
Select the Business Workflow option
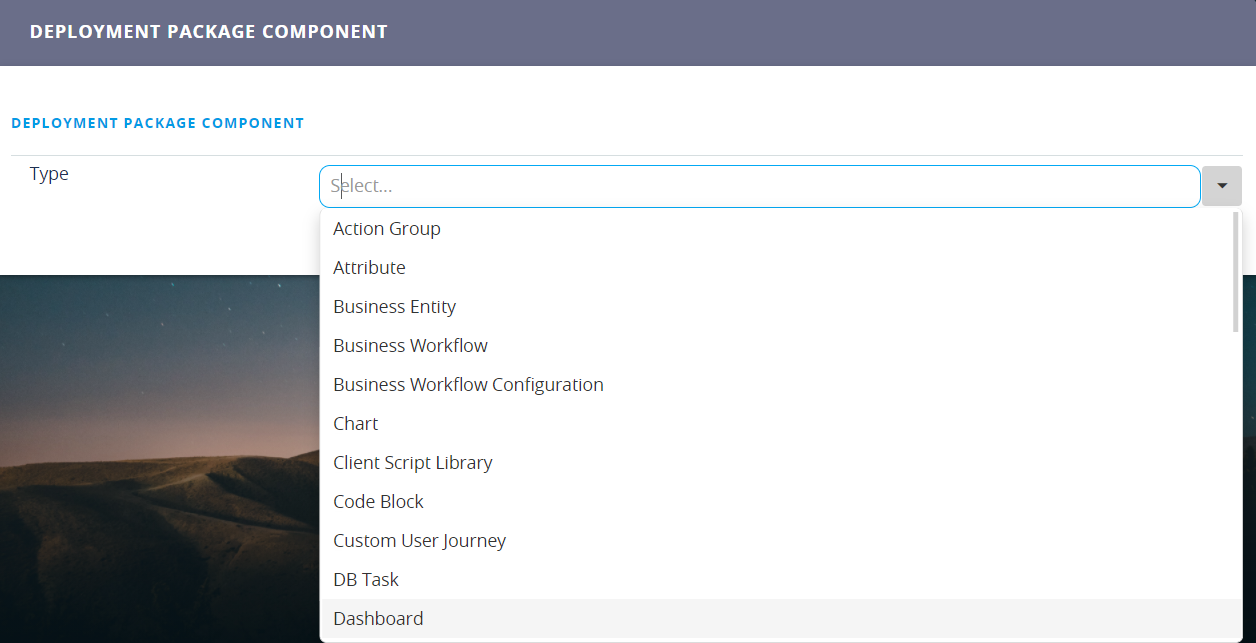point(410,346)
